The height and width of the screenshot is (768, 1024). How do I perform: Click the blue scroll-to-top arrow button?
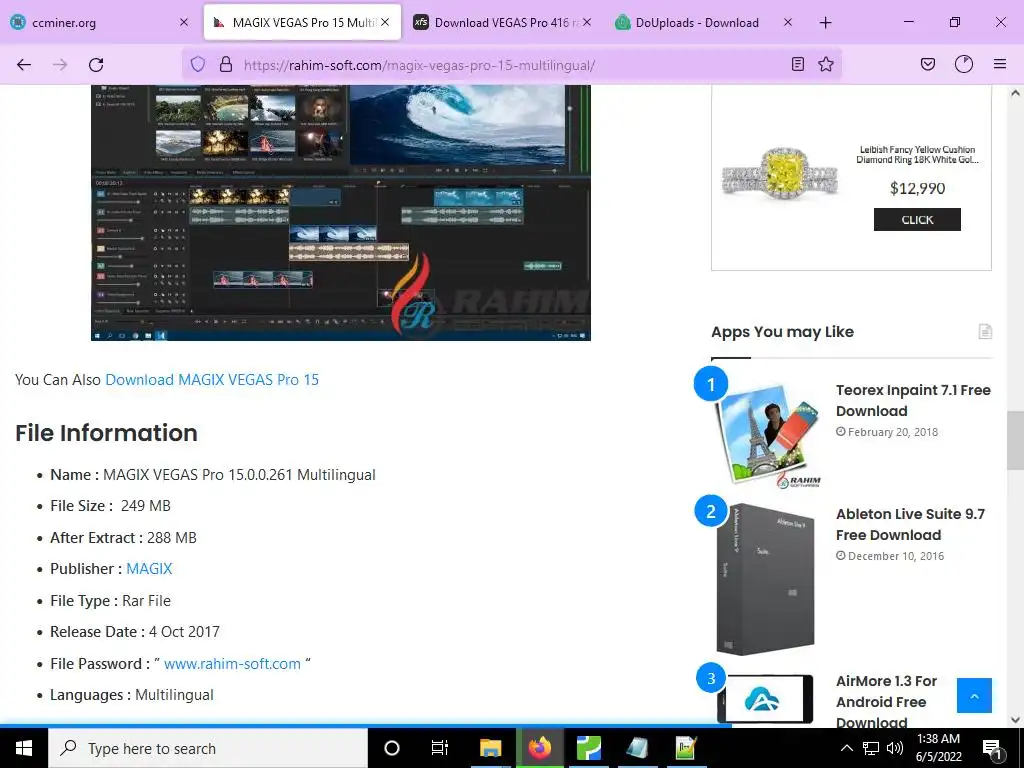click(974, 696)
